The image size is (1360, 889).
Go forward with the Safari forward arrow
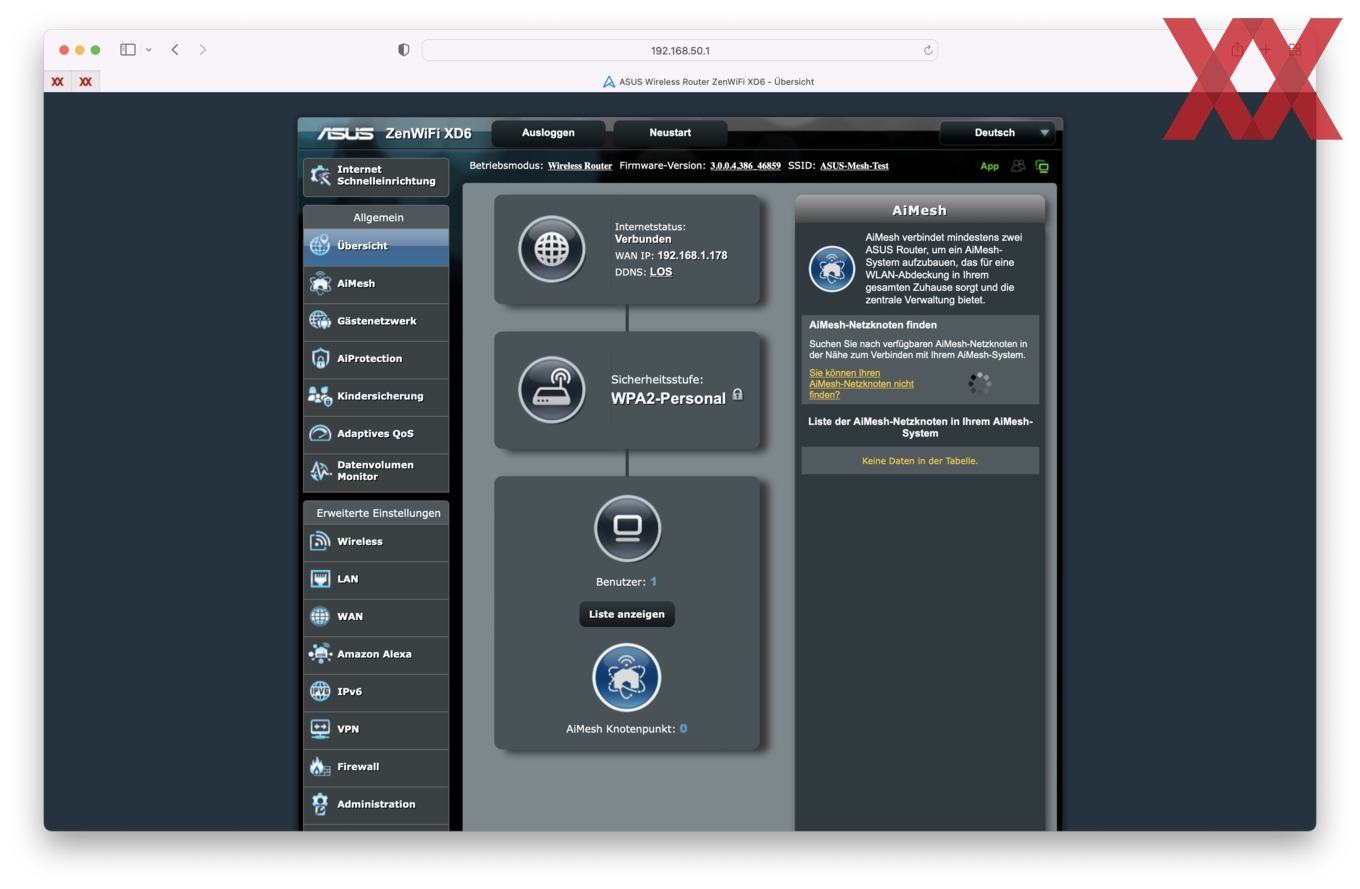pos(203,50)
